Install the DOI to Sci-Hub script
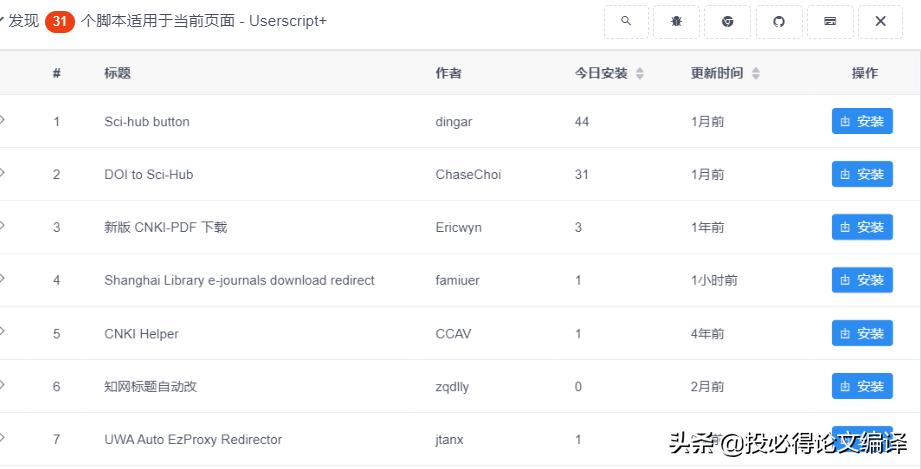The width and height of the screenshot is (921, 469). (862, 174)
